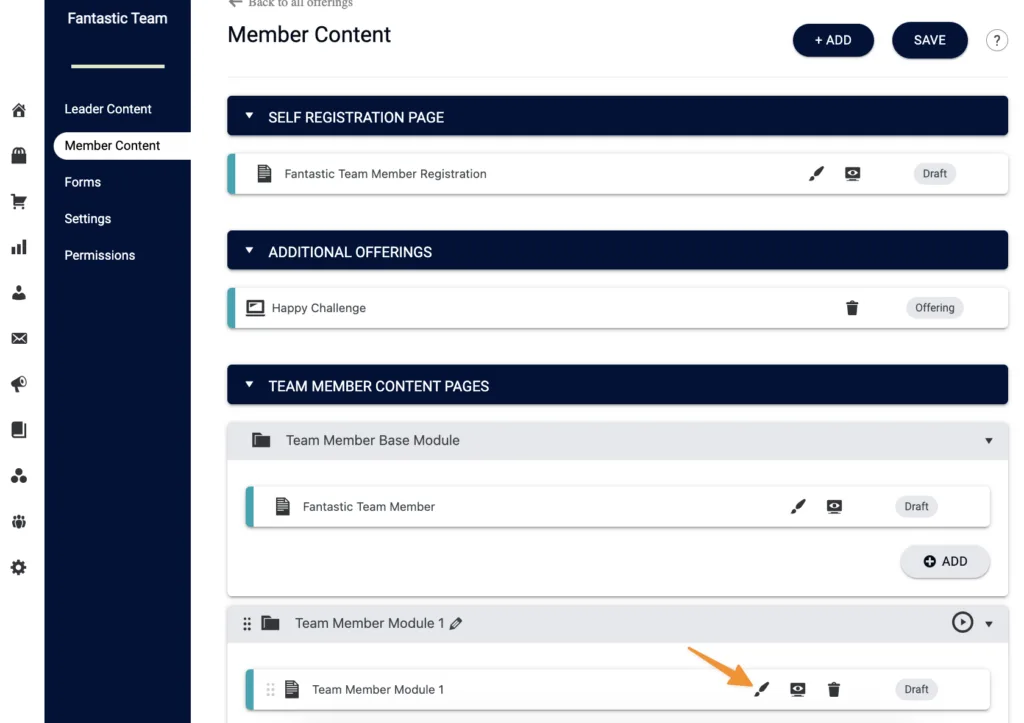Screen dimensions: 1024x723
Task: Open the Permissions section
Action: coord(99,255)
